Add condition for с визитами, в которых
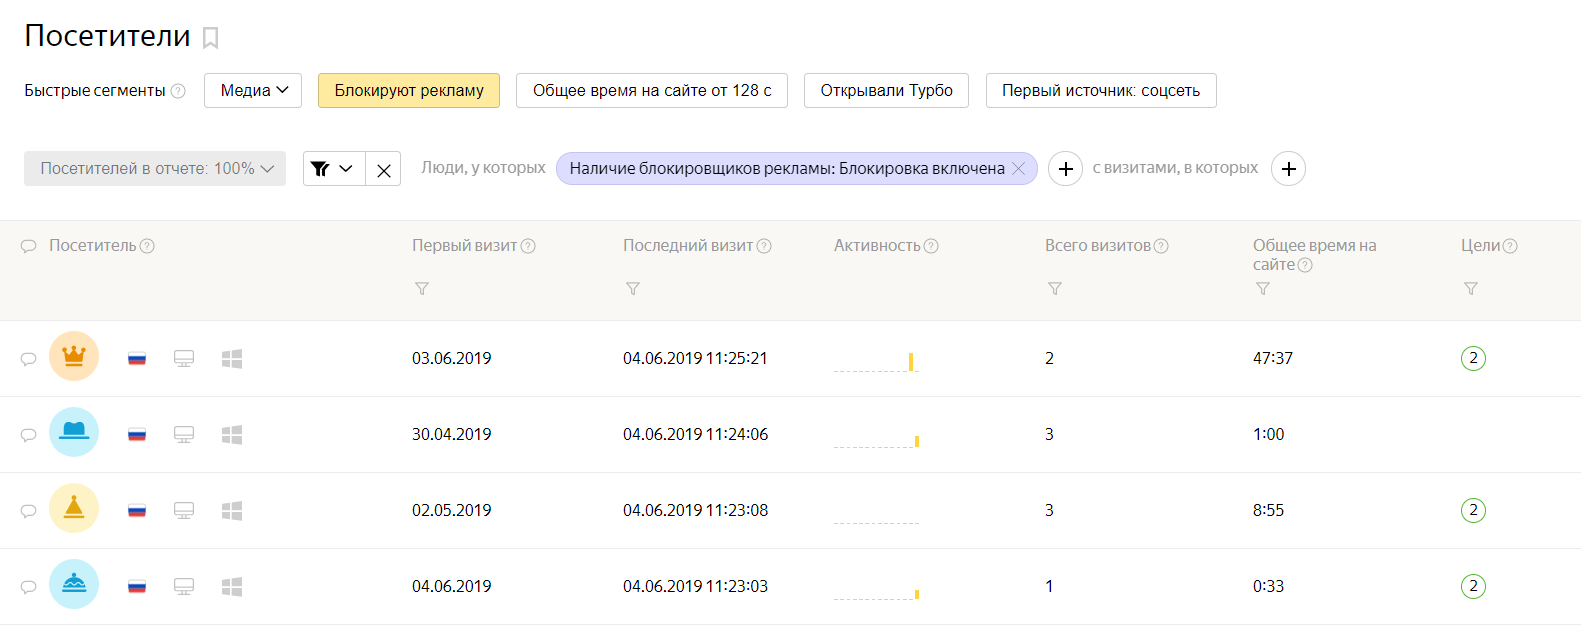Screen dimensions: 1581x631 (1289, 169)
